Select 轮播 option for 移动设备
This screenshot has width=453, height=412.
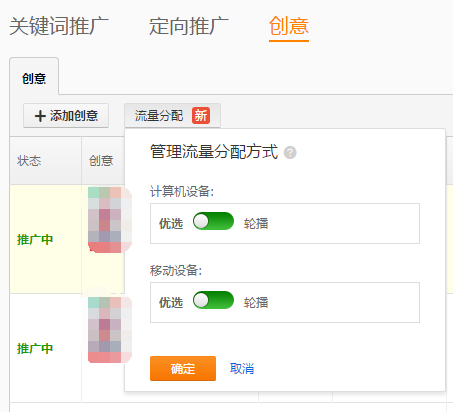pos(256,303)
